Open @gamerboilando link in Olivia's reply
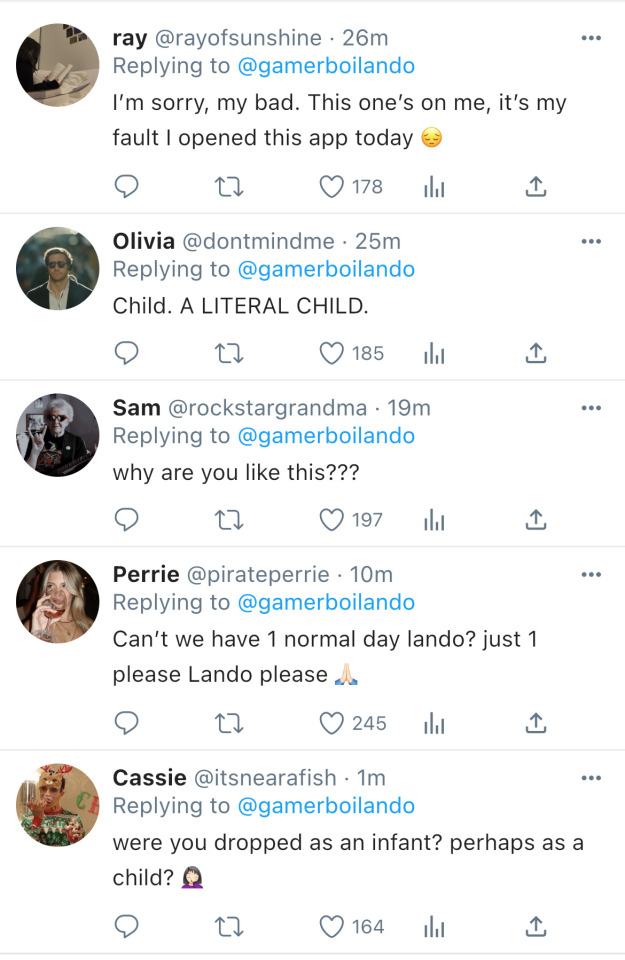The width and height of the screenshot is (625, 960). coord(325,269)
